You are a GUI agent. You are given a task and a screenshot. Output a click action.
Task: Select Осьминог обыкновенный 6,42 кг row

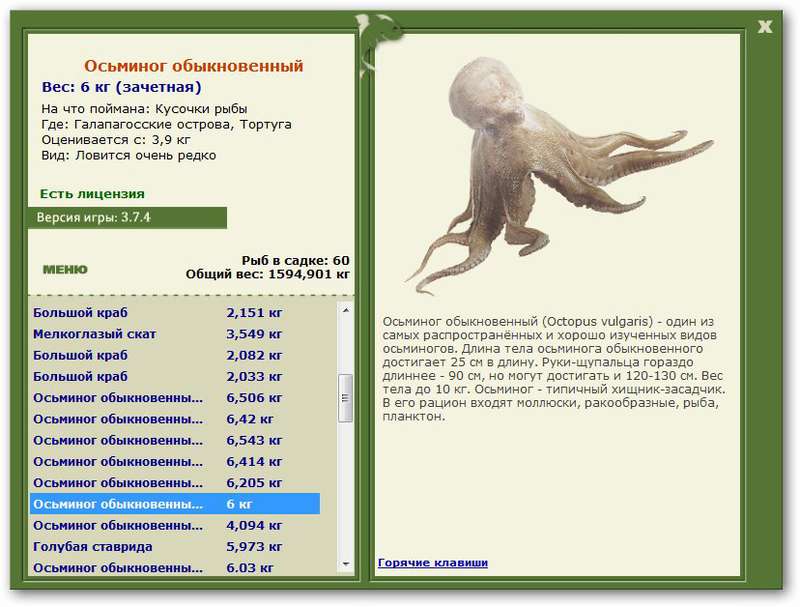click(x=175, y=419)
